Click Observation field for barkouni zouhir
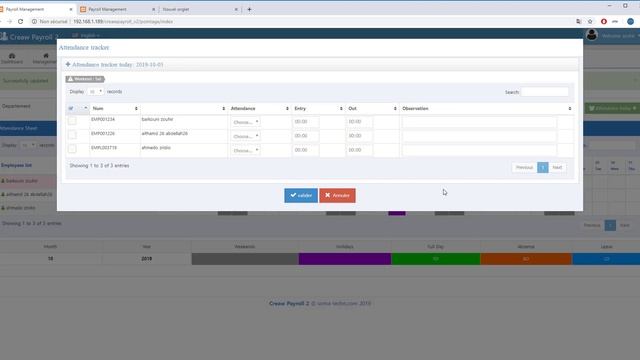The height and width of the screenshot is (360, 640). click(x=479, y=122)
